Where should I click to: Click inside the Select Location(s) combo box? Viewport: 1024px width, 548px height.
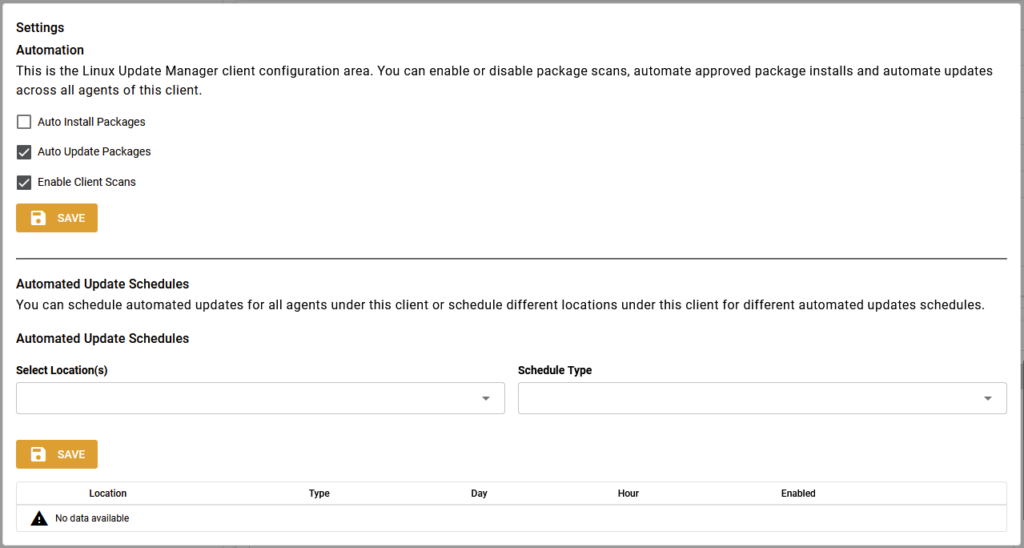261,398
